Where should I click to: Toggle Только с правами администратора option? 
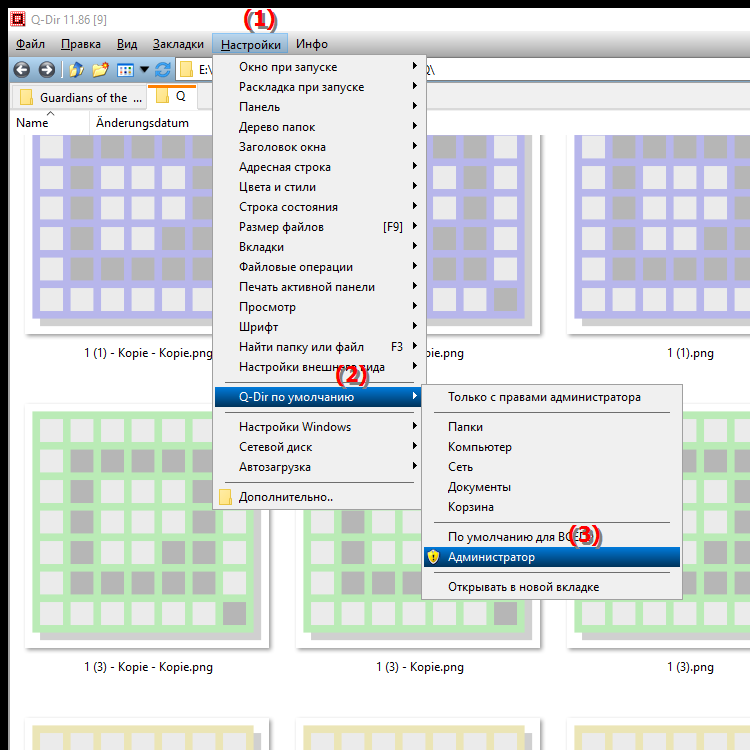tap(551, 397)
